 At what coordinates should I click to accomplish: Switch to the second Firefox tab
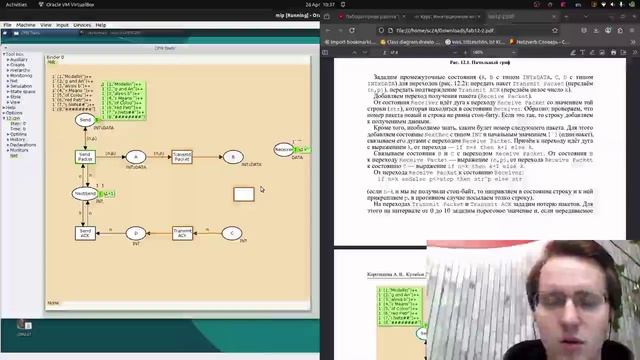(446, 17)
